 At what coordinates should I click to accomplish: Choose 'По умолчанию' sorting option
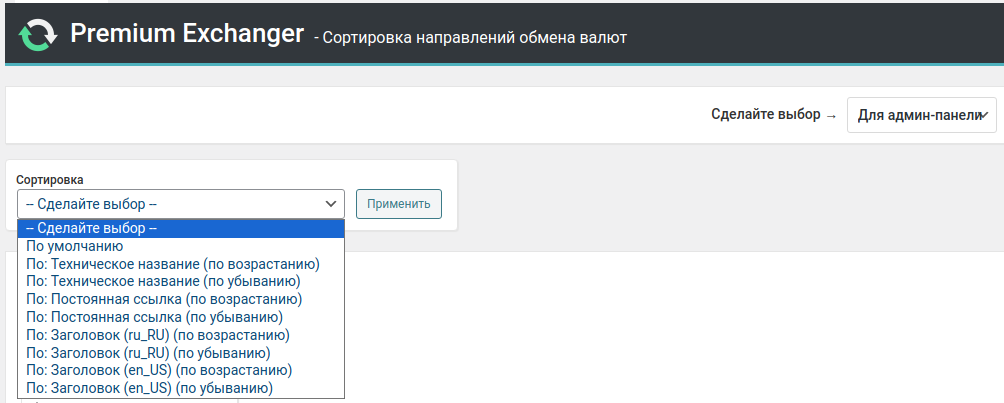[x=181, y=246]
